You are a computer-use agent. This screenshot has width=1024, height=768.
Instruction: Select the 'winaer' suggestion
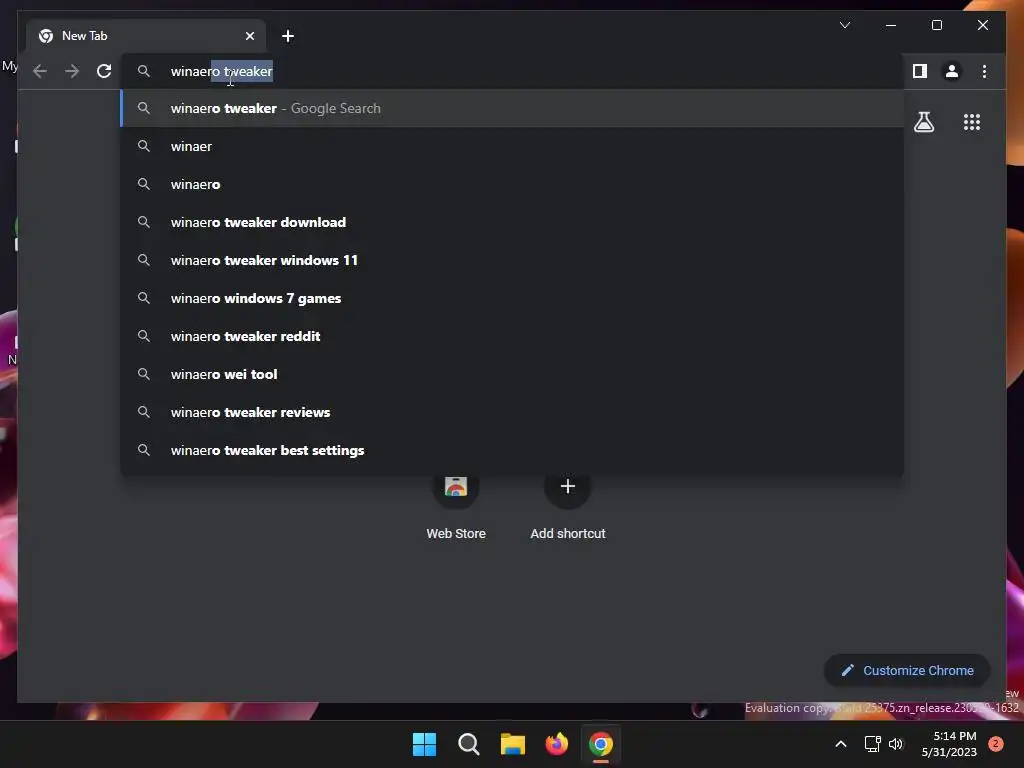click(x=512, y=146)
